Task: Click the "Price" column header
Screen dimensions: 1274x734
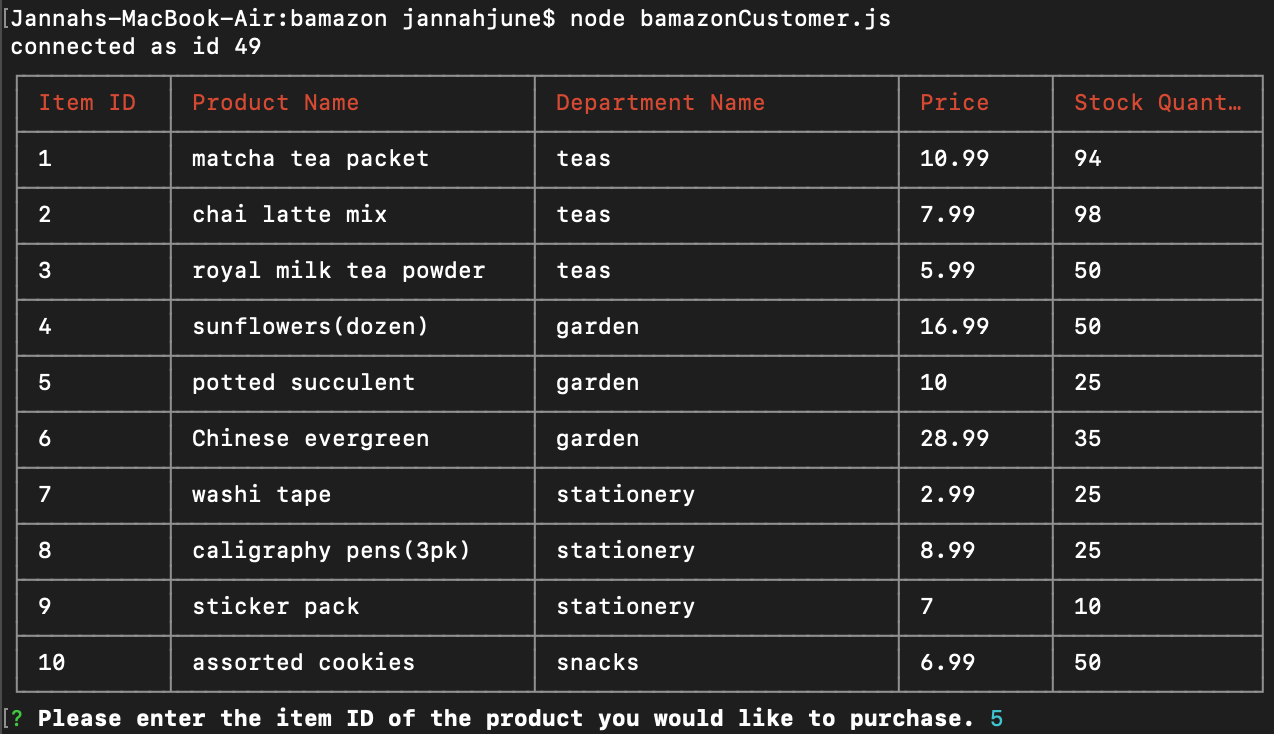Action: pos(954,103)
